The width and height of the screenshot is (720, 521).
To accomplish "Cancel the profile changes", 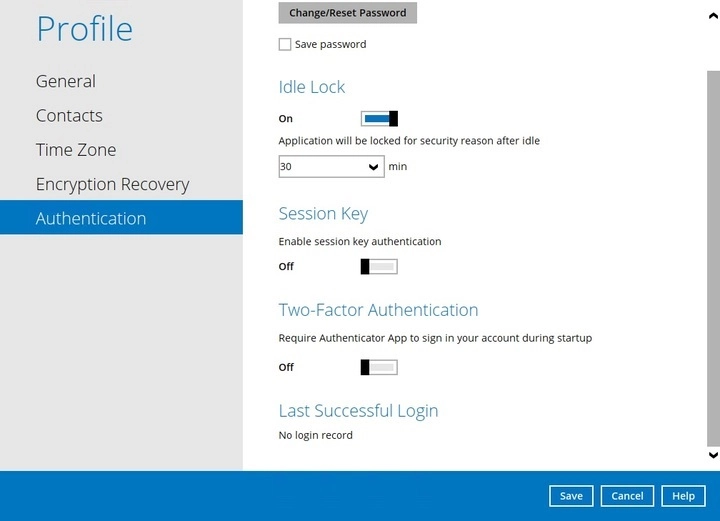I will [x=627, y=496].
